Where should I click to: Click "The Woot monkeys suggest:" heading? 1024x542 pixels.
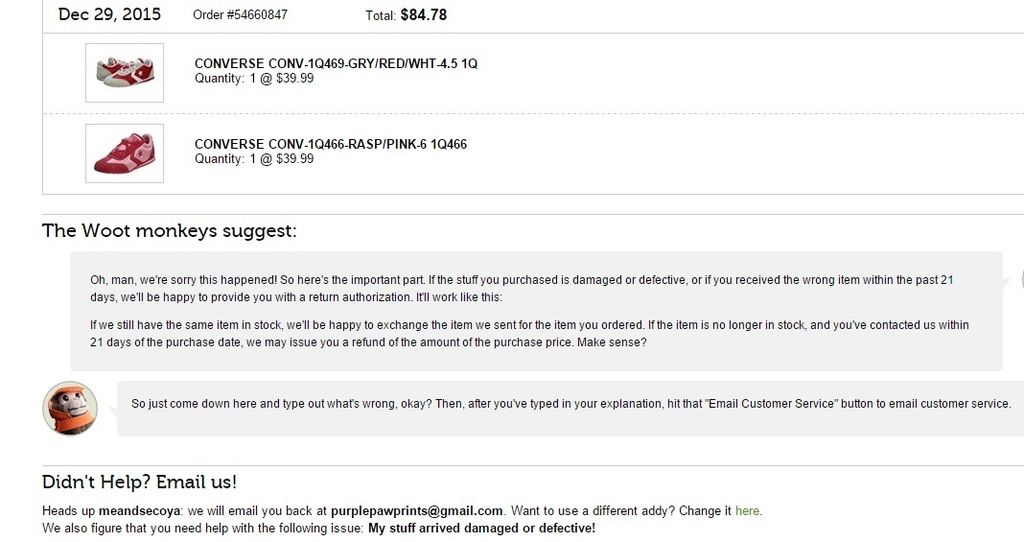169,231
